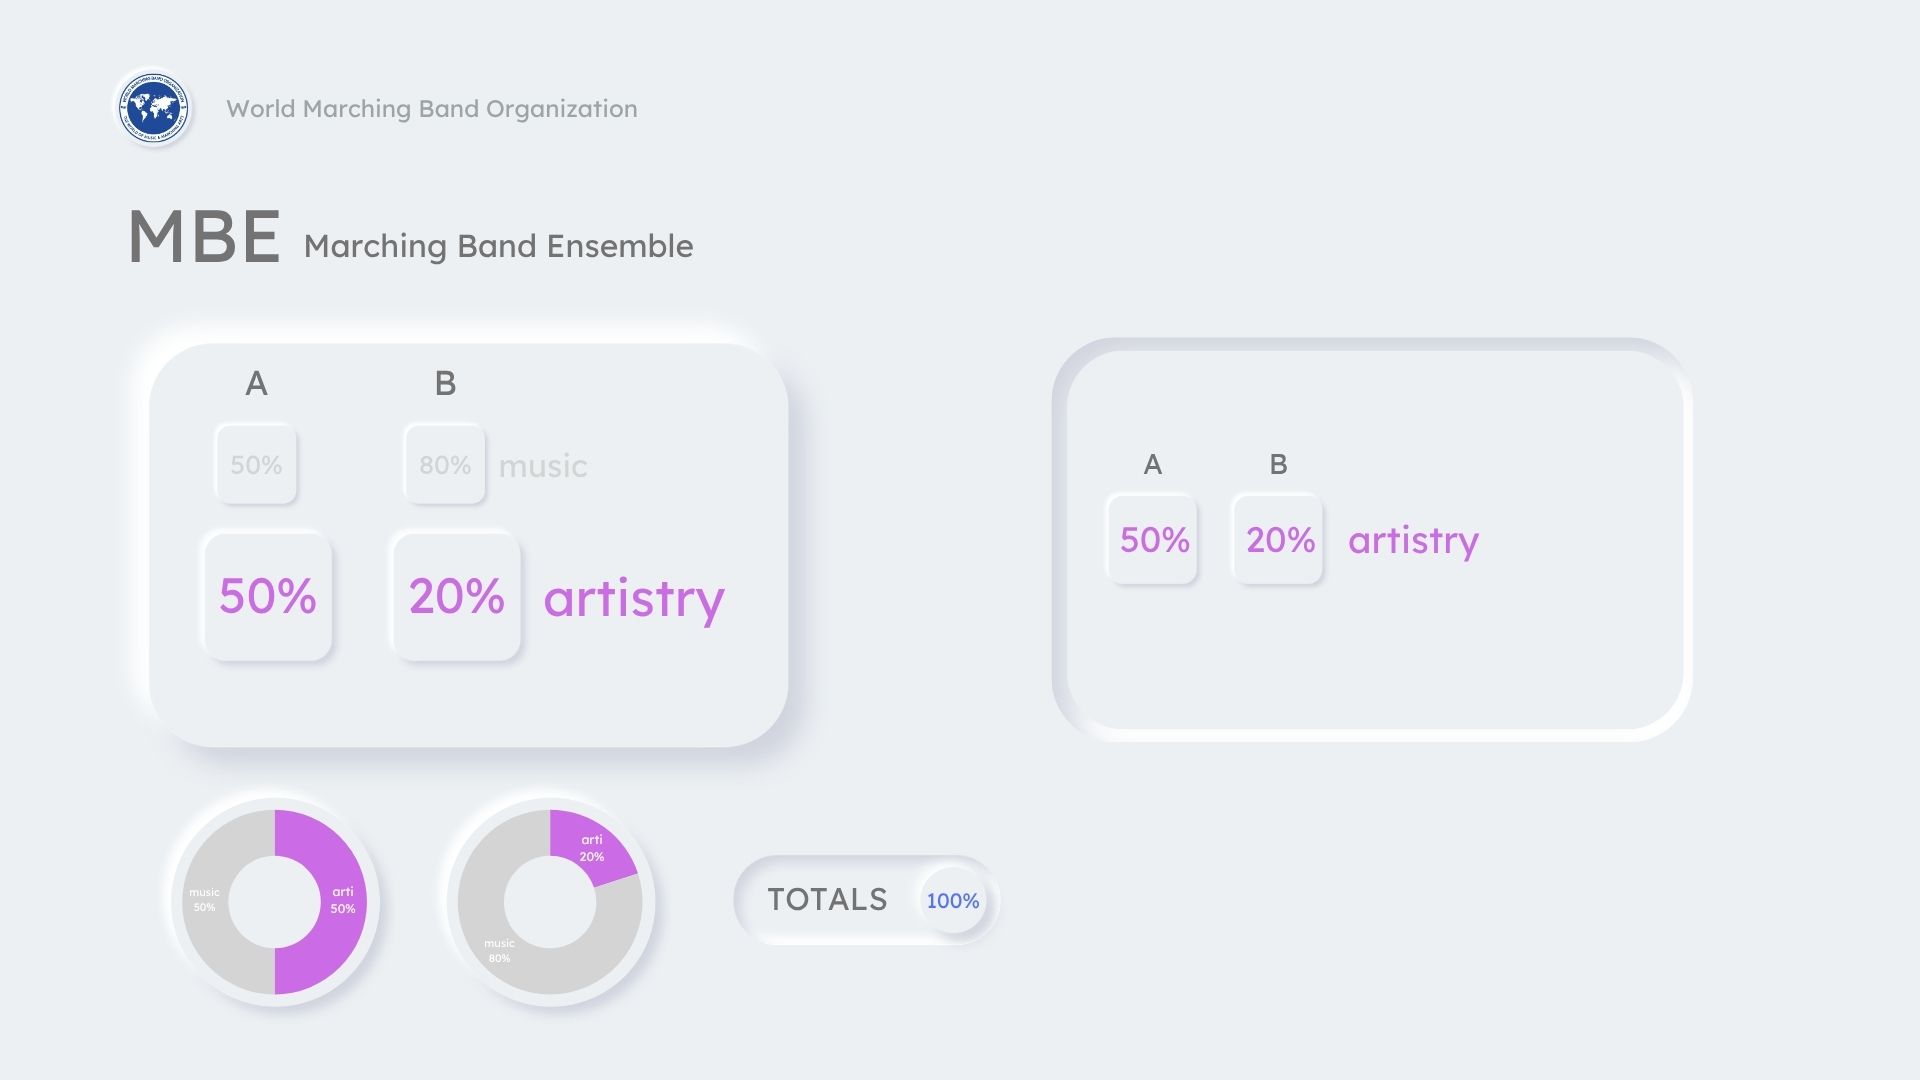
Task: Click the purple arti 20% donut slice
Action: point(590,846)
